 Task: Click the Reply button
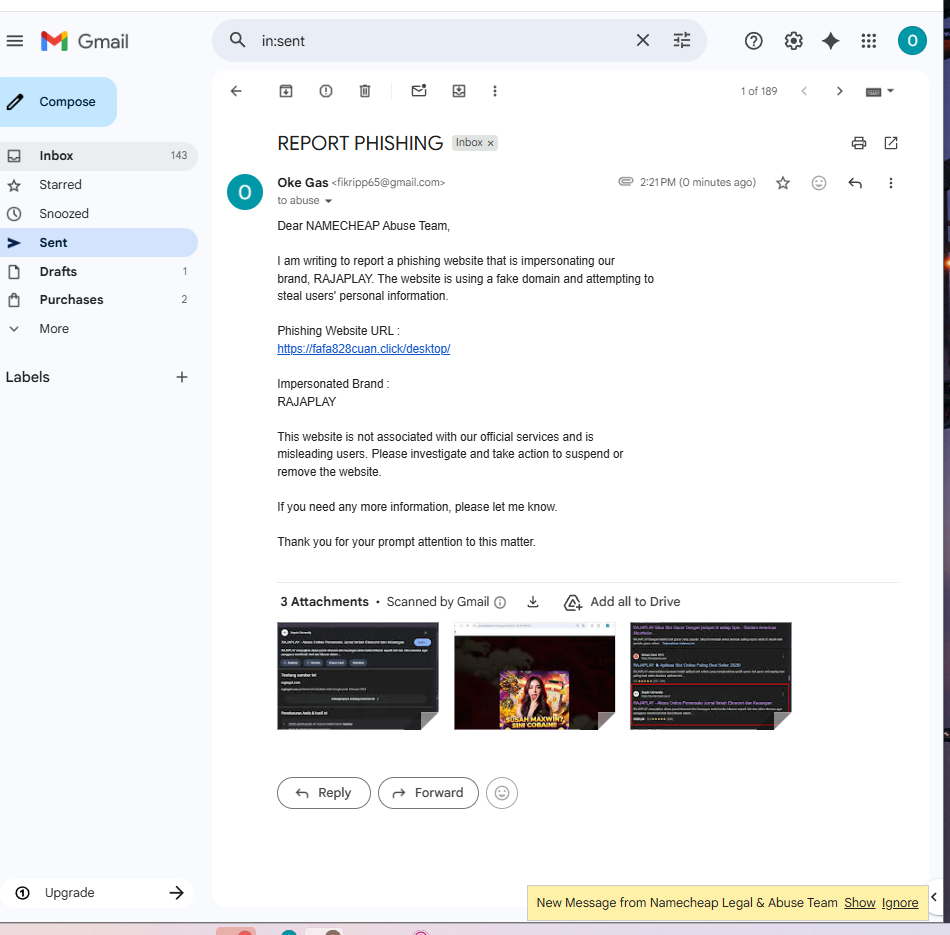tap(324, 793)
